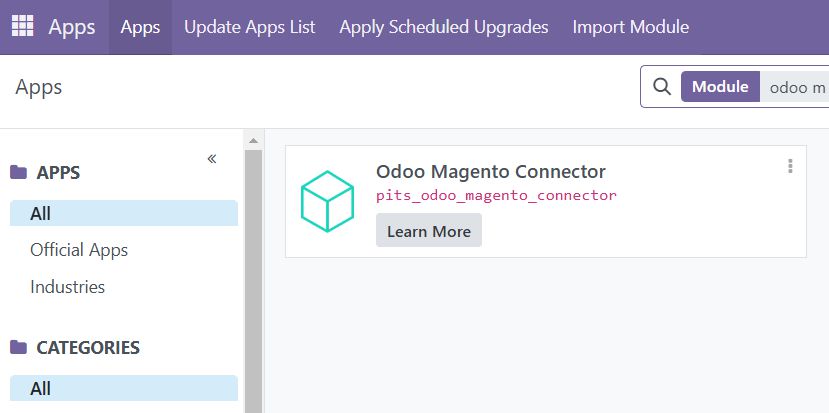Select Update Apps List menu
The width and height of the screenshot is (829, 413).
pyautogui.click(x=250, y=27)
